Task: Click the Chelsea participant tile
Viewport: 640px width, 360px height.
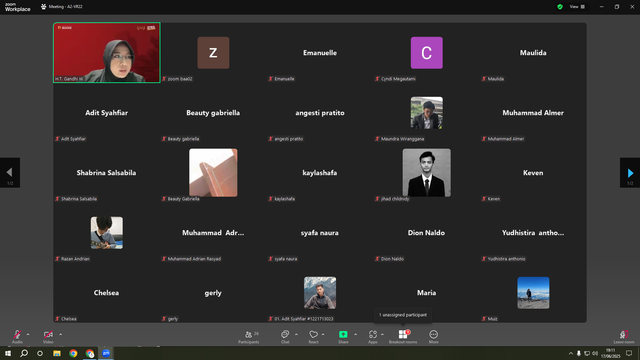Action: click(x=107, y=293)
